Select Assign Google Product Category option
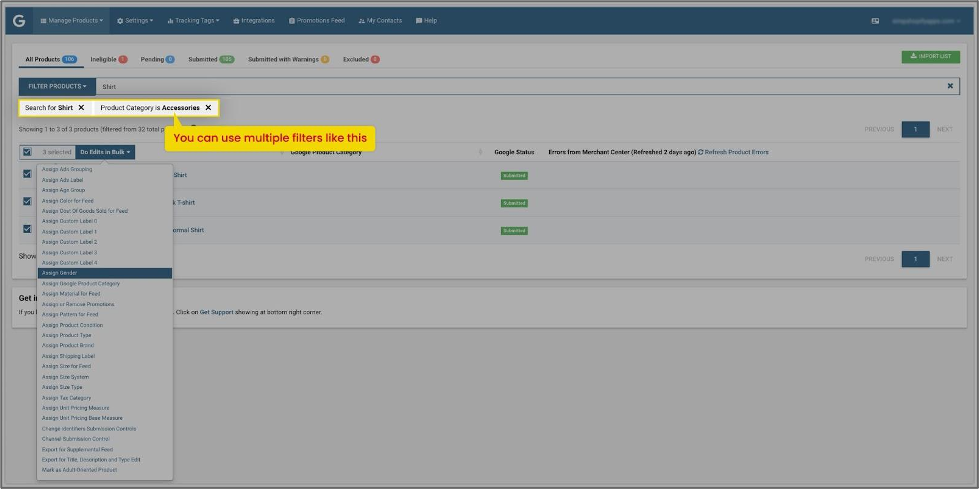The image size is (979, 489). coord(105,284)
